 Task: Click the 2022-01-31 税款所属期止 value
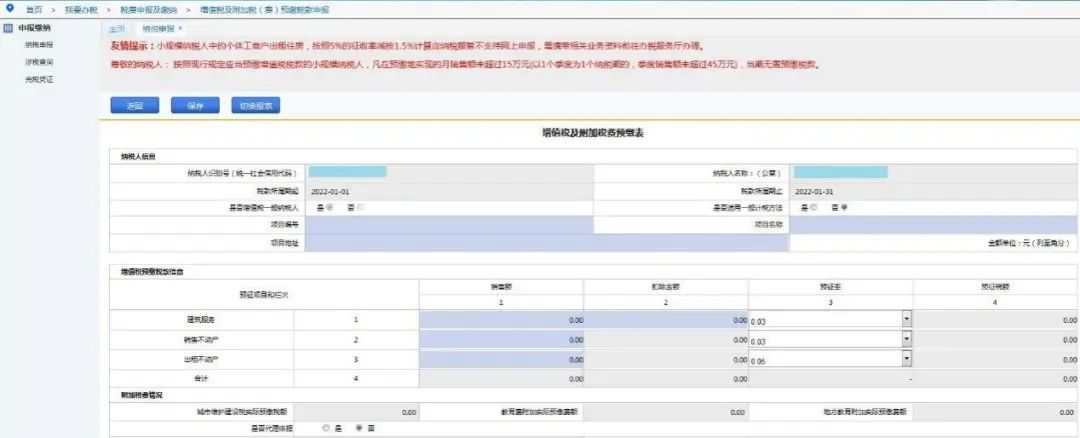coord(813,191)
